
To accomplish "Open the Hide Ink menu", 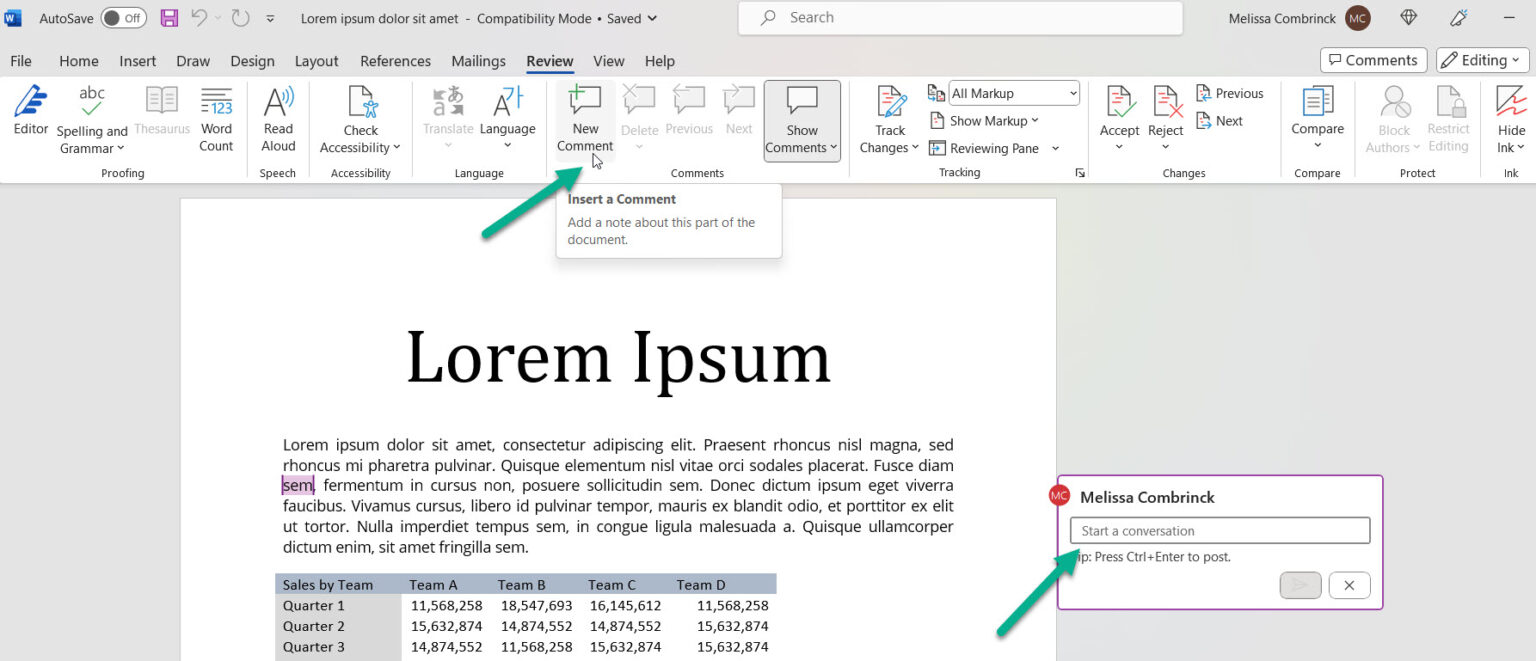I will [1511, 120].
